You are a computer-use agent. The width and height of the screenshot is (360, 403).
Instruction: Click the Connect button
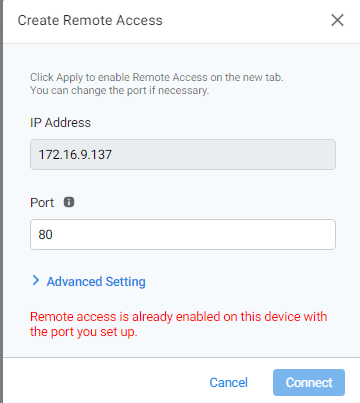pos(309,382)
